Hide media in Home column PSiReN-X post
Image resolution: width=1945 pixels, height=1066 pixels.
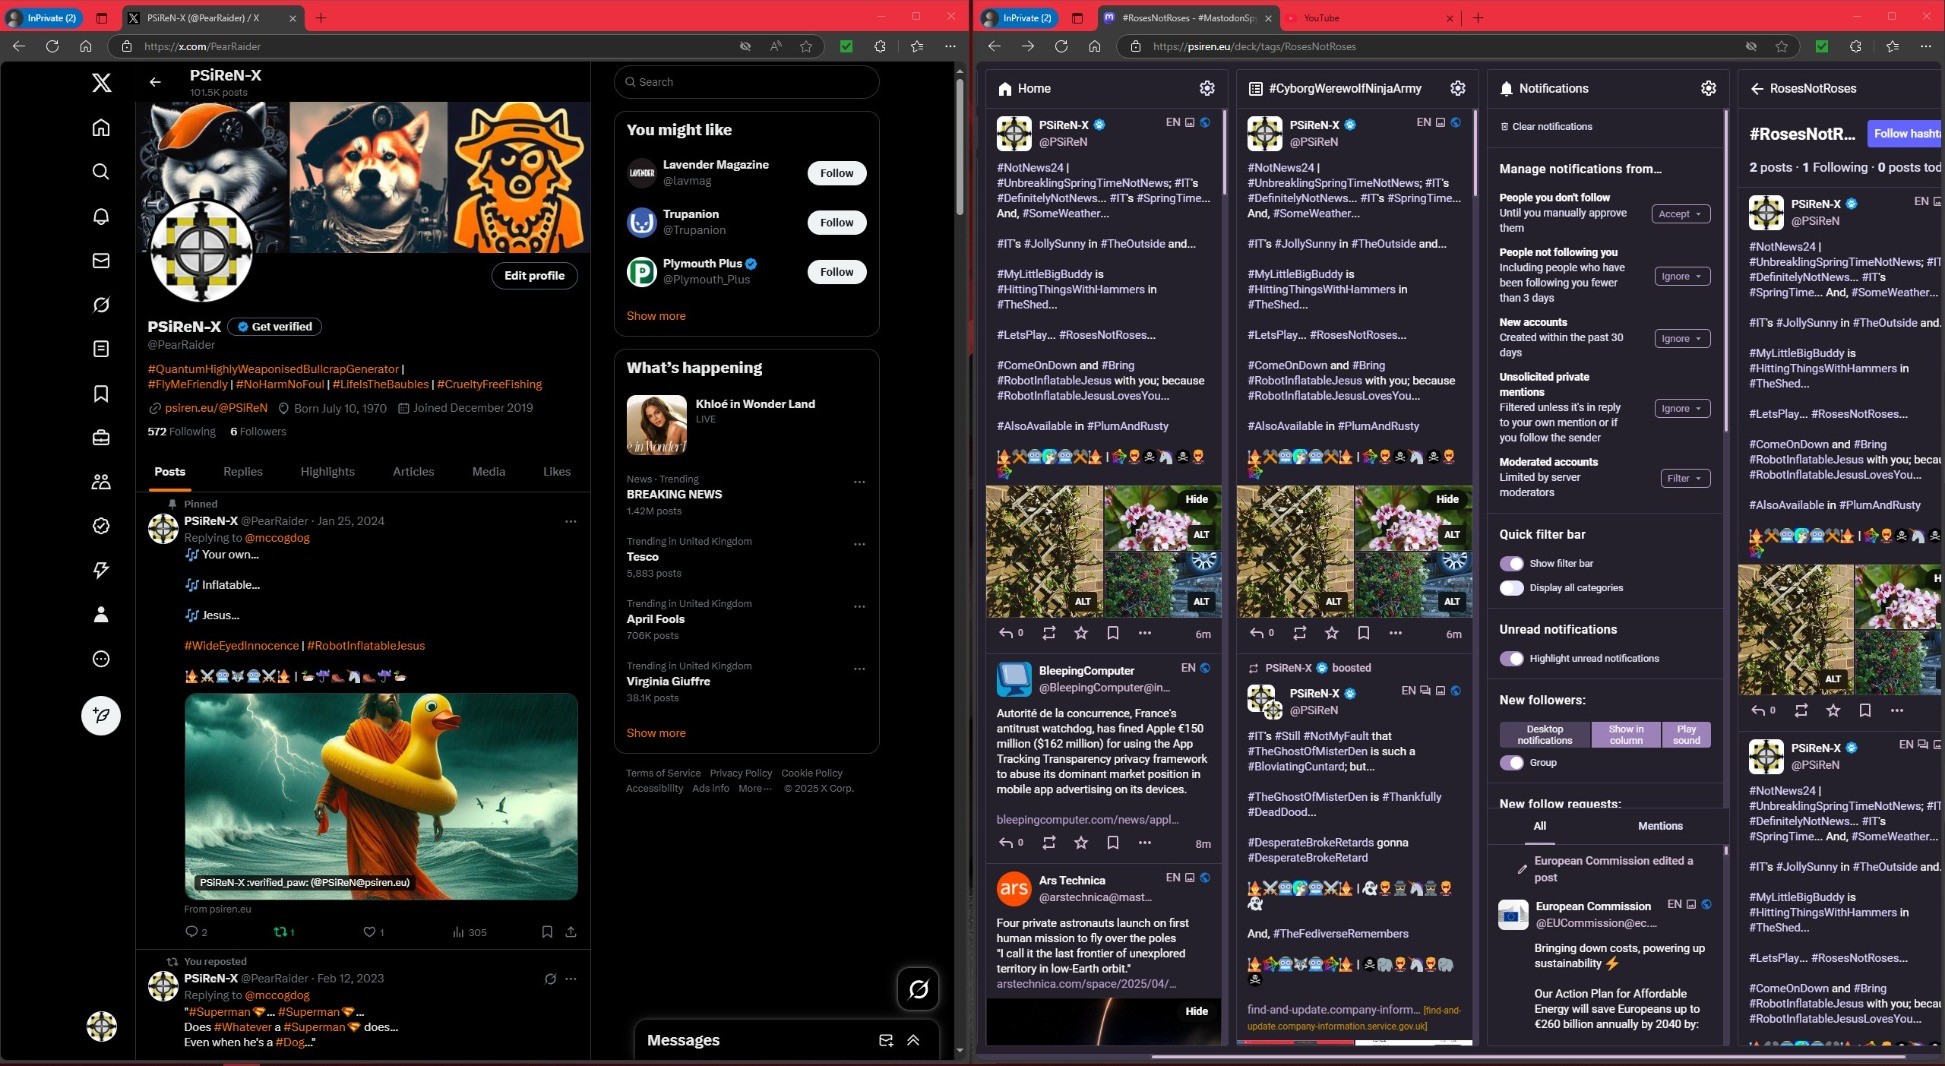click(1196, 499)
